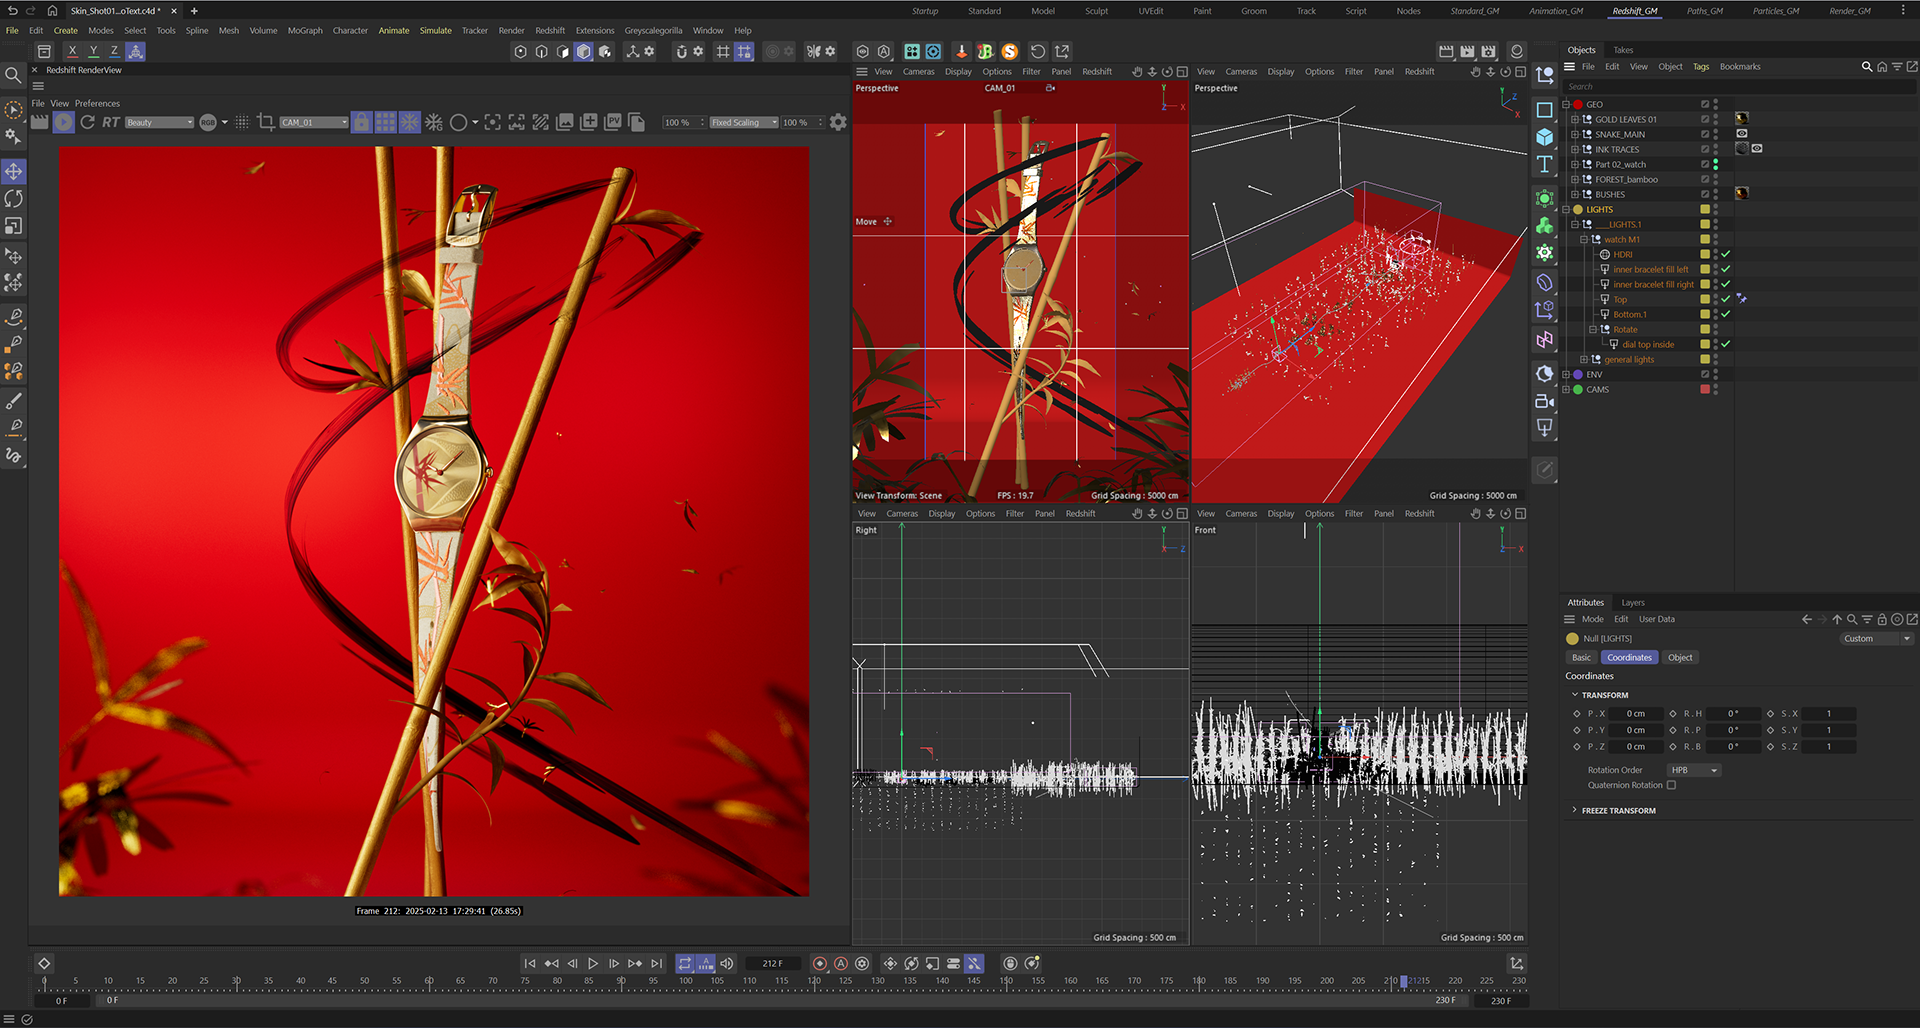Go to start of animation
The image size is (1920, 1028).
[530, 963]
